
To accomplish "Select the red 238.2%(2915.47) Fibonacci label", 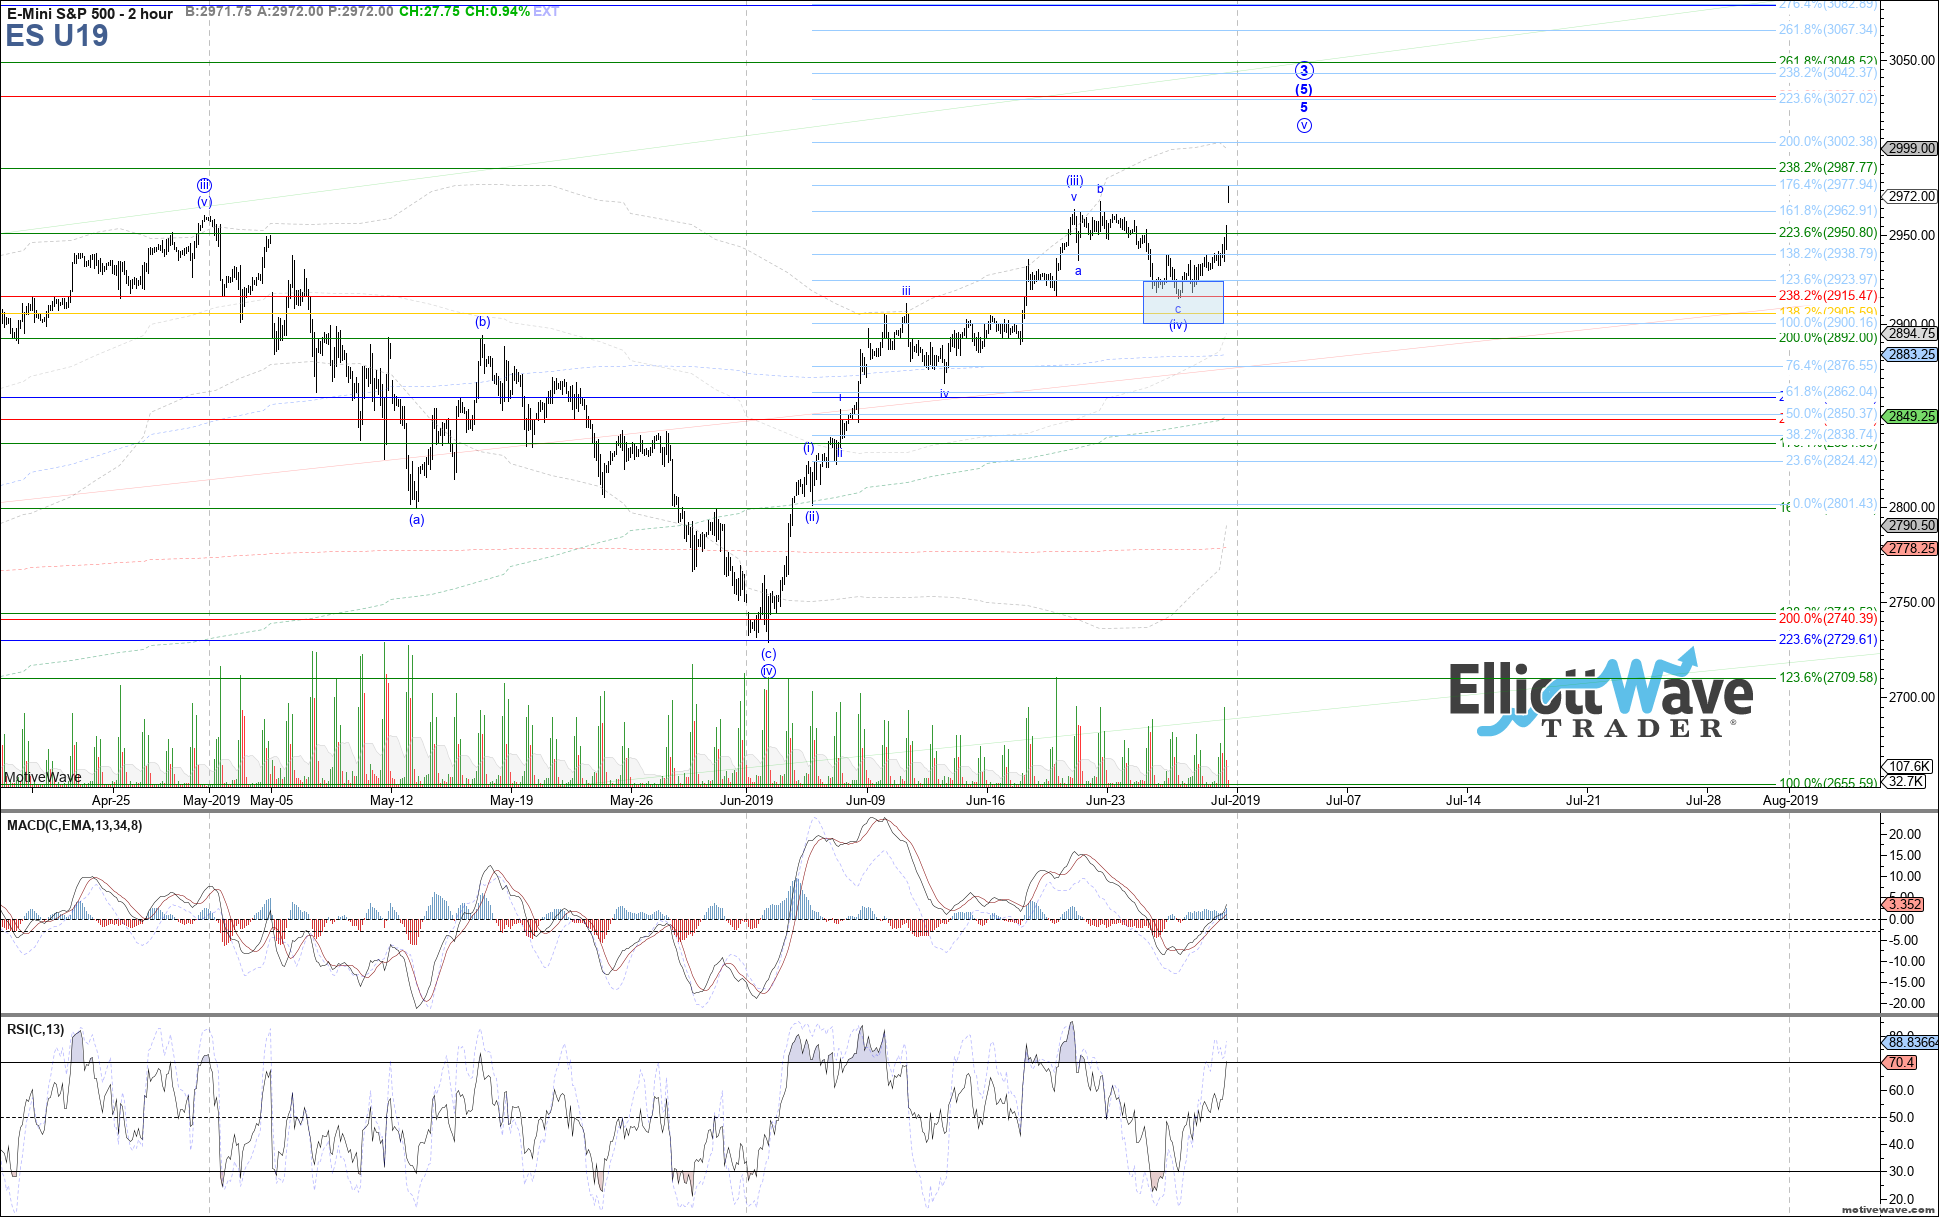I will coord(1827,296).
